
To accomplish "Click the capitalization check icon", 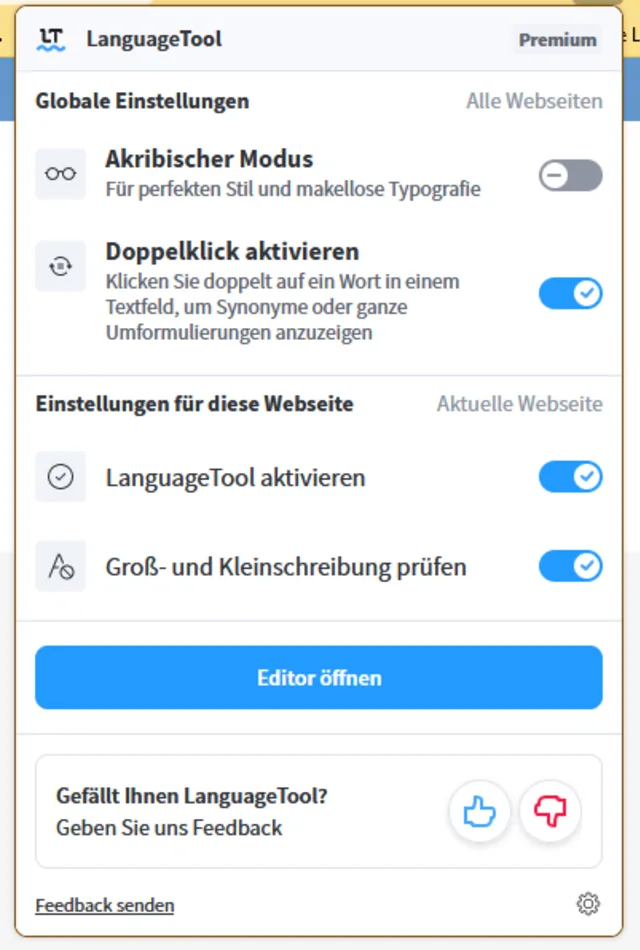I will coord(60,567).
